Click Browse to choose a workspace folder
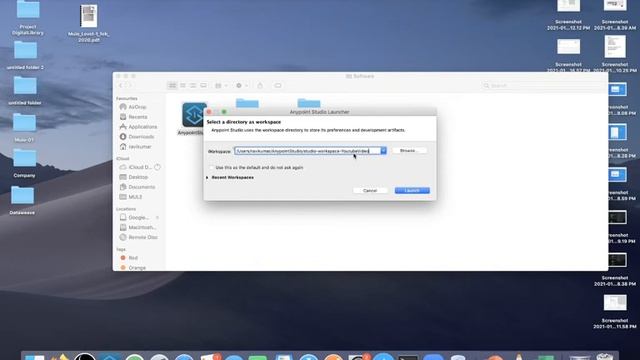This screenshot has height=360, width=640. click(409, 151)
